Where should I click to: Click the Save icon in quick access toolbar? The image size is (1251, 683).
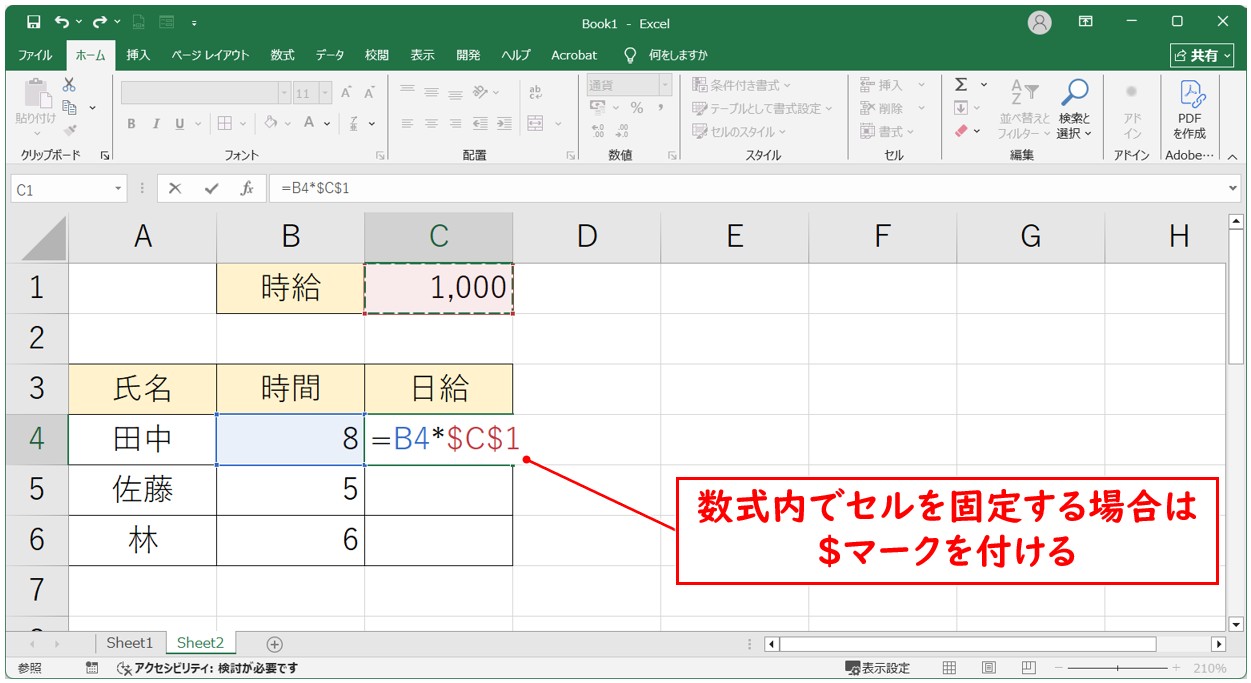33,22
